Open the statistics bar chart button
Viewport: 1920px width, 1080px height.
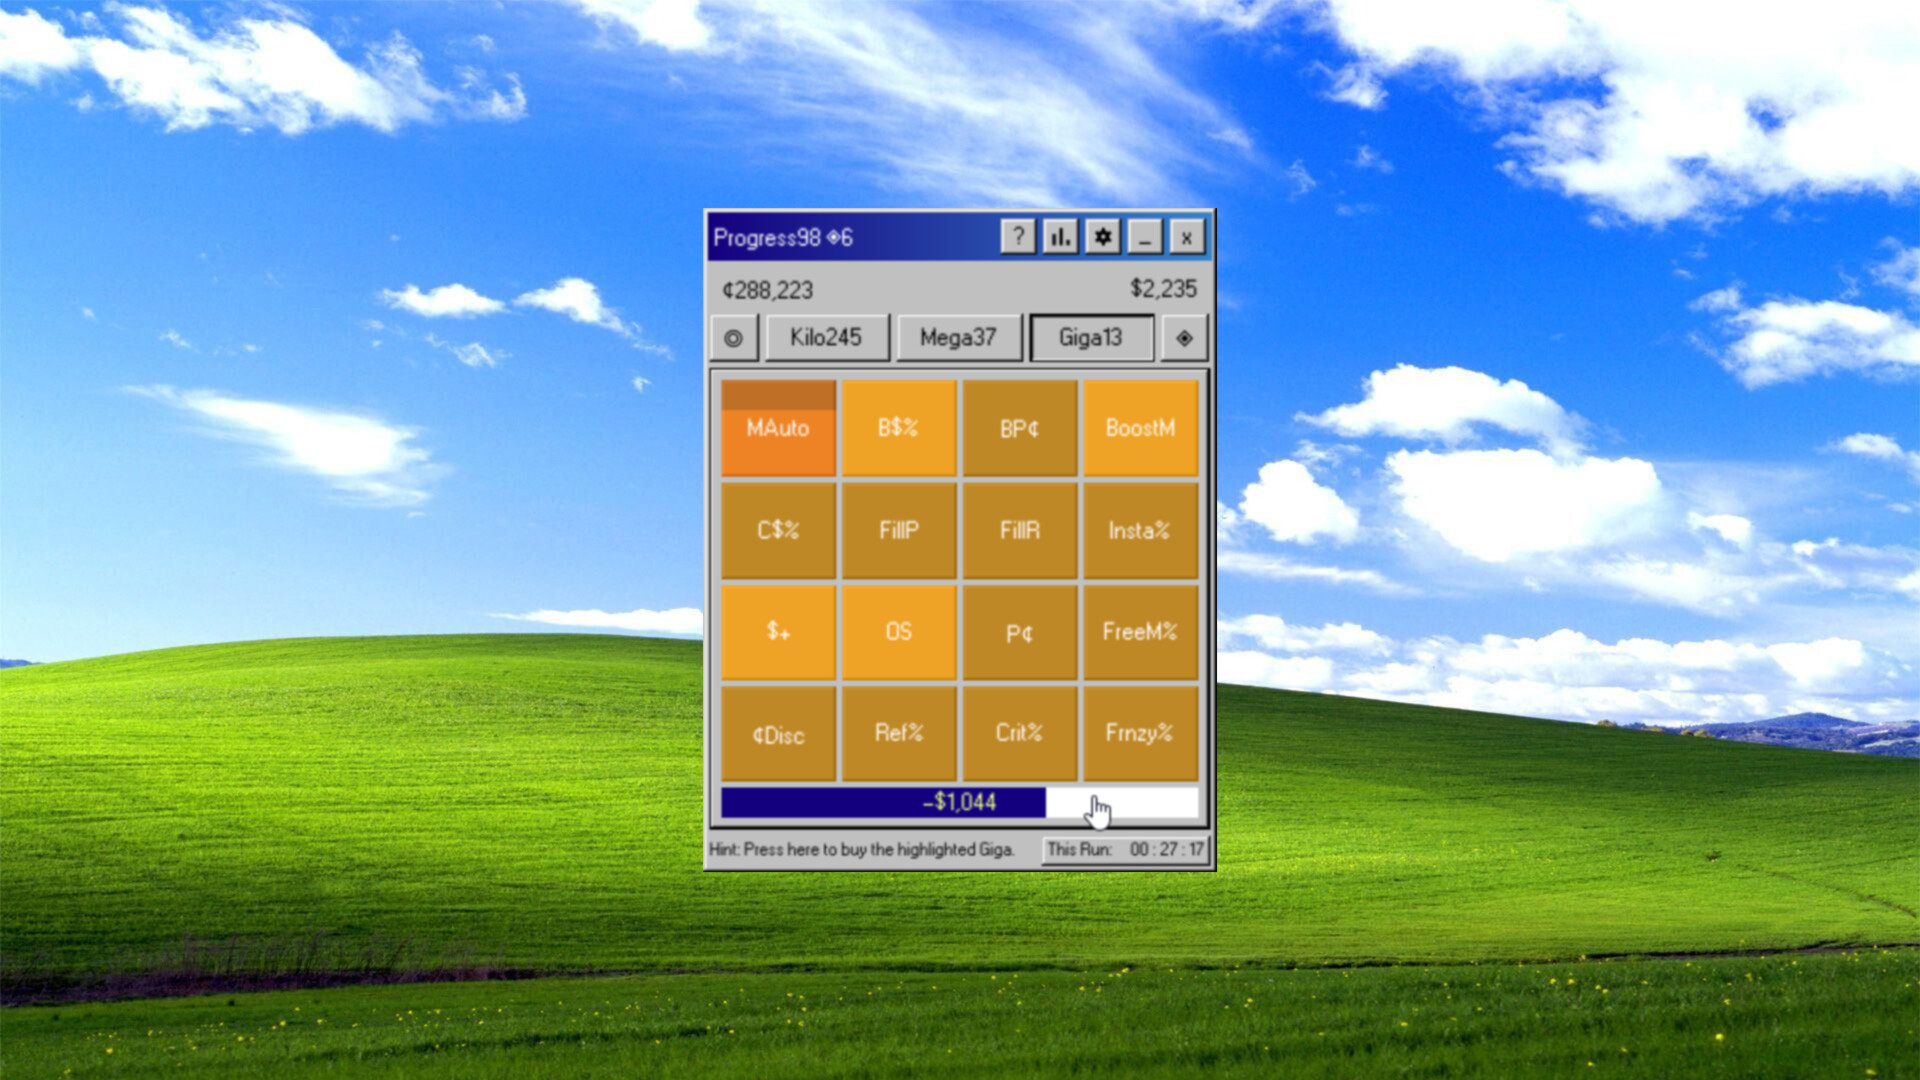click(x=1060, y=237)
